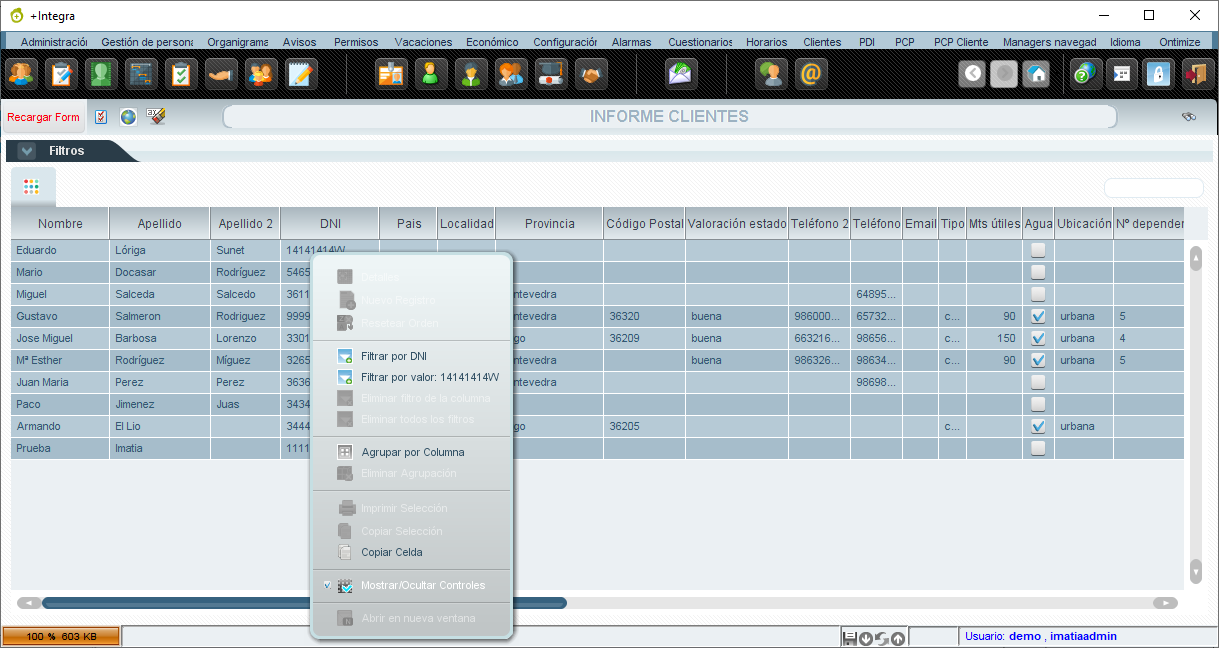Open the orange at-sign email icon
Viewport: 1219px width, 648px height.
pyautogui.click(x=811, y=74)
